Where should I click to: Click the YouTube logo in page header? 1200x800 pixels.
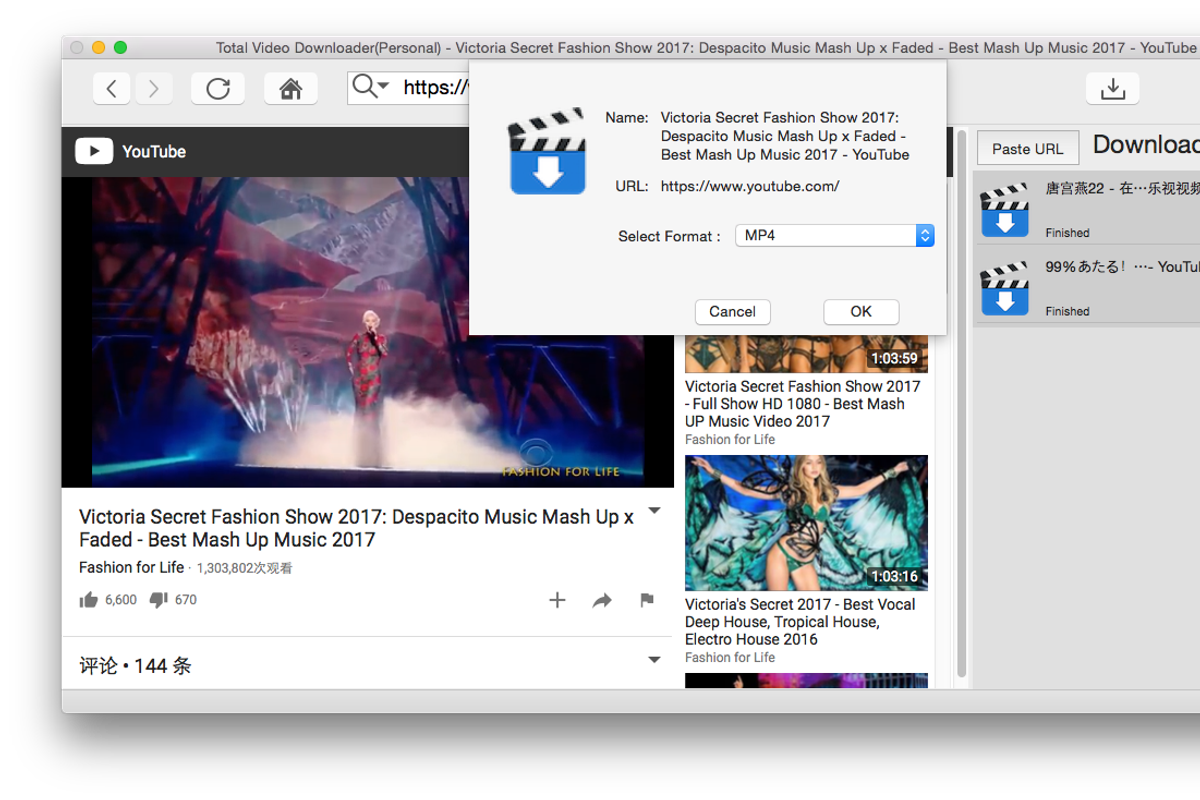click(131, 152)
